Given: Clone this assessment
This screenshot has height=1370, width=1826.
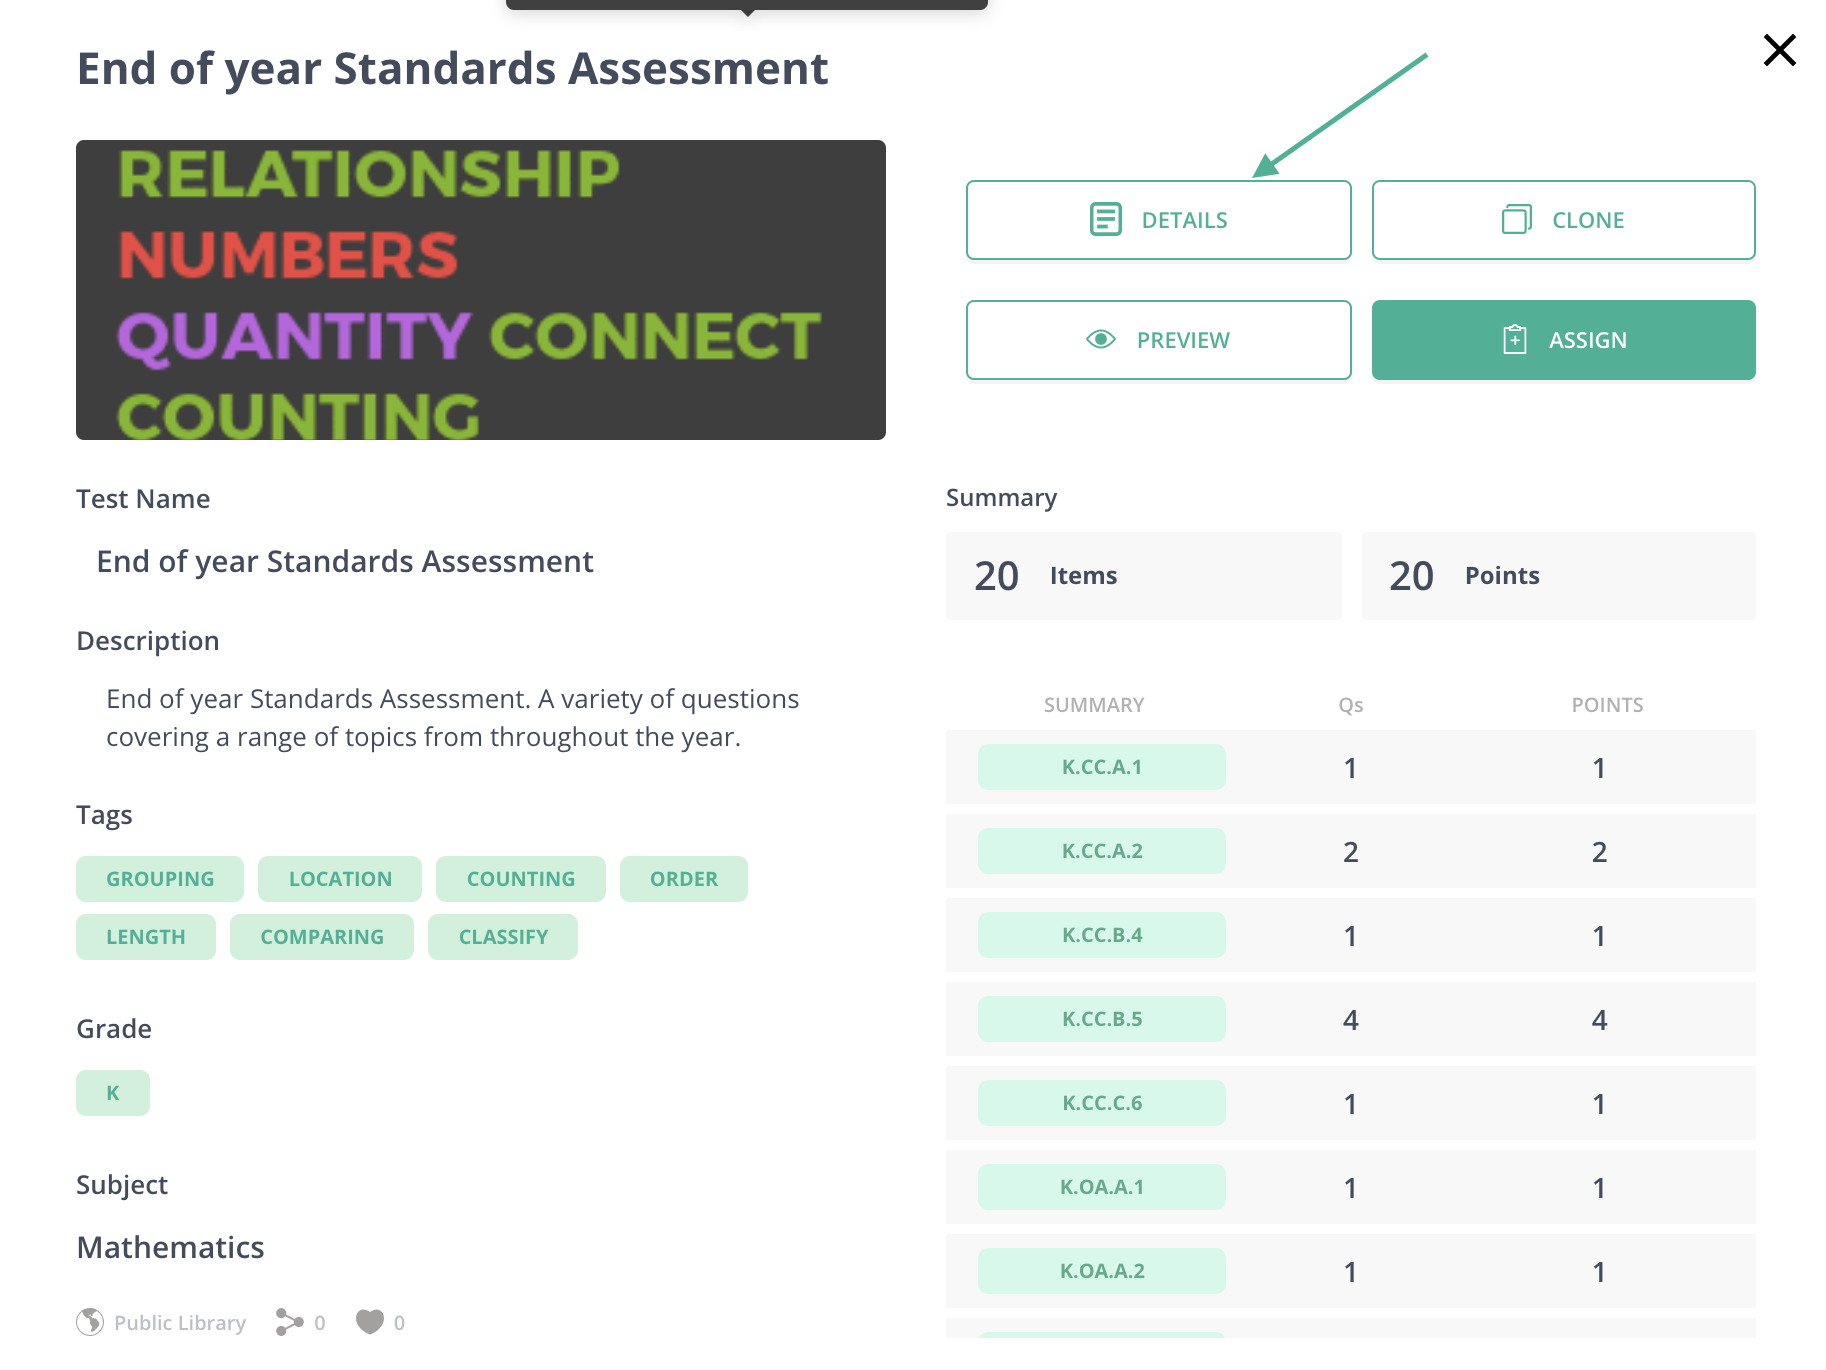Looking at the screenshot, I should coord(1563,220).
